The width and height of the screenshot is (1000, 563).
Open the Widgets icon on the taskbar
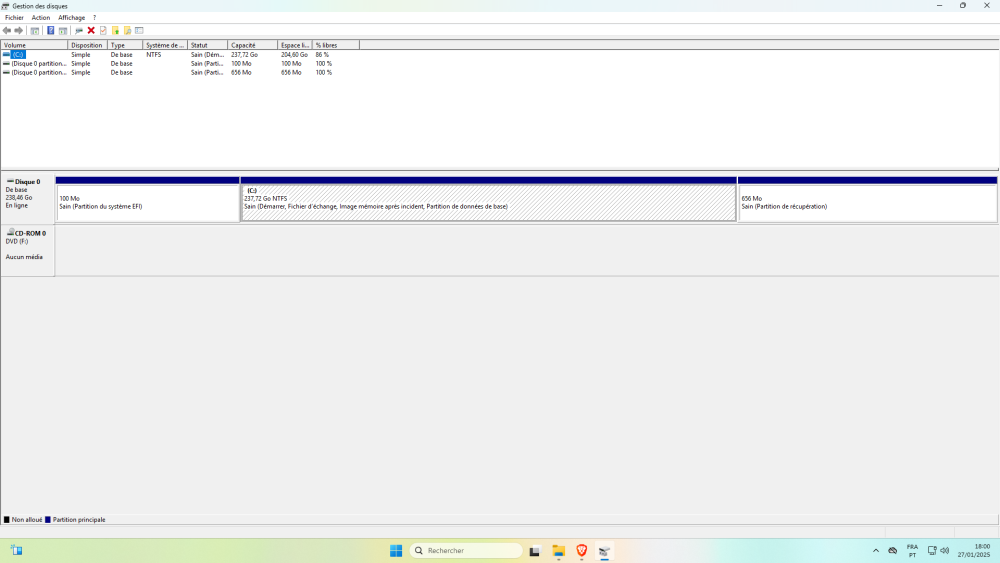[17, 550]
